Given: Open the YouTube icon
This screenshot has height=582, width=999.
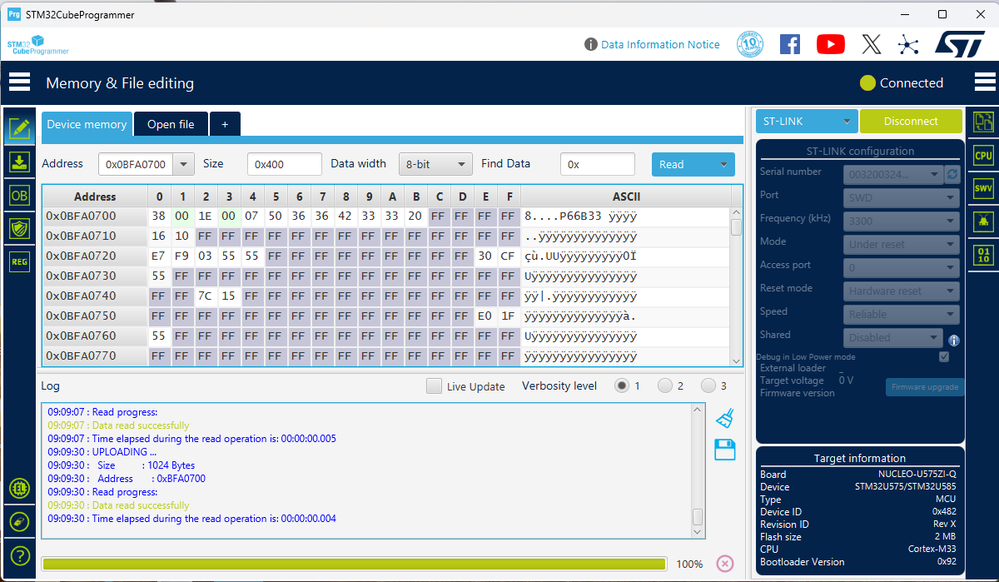Looking at the screenshot, I should click(x=831, y=44).
